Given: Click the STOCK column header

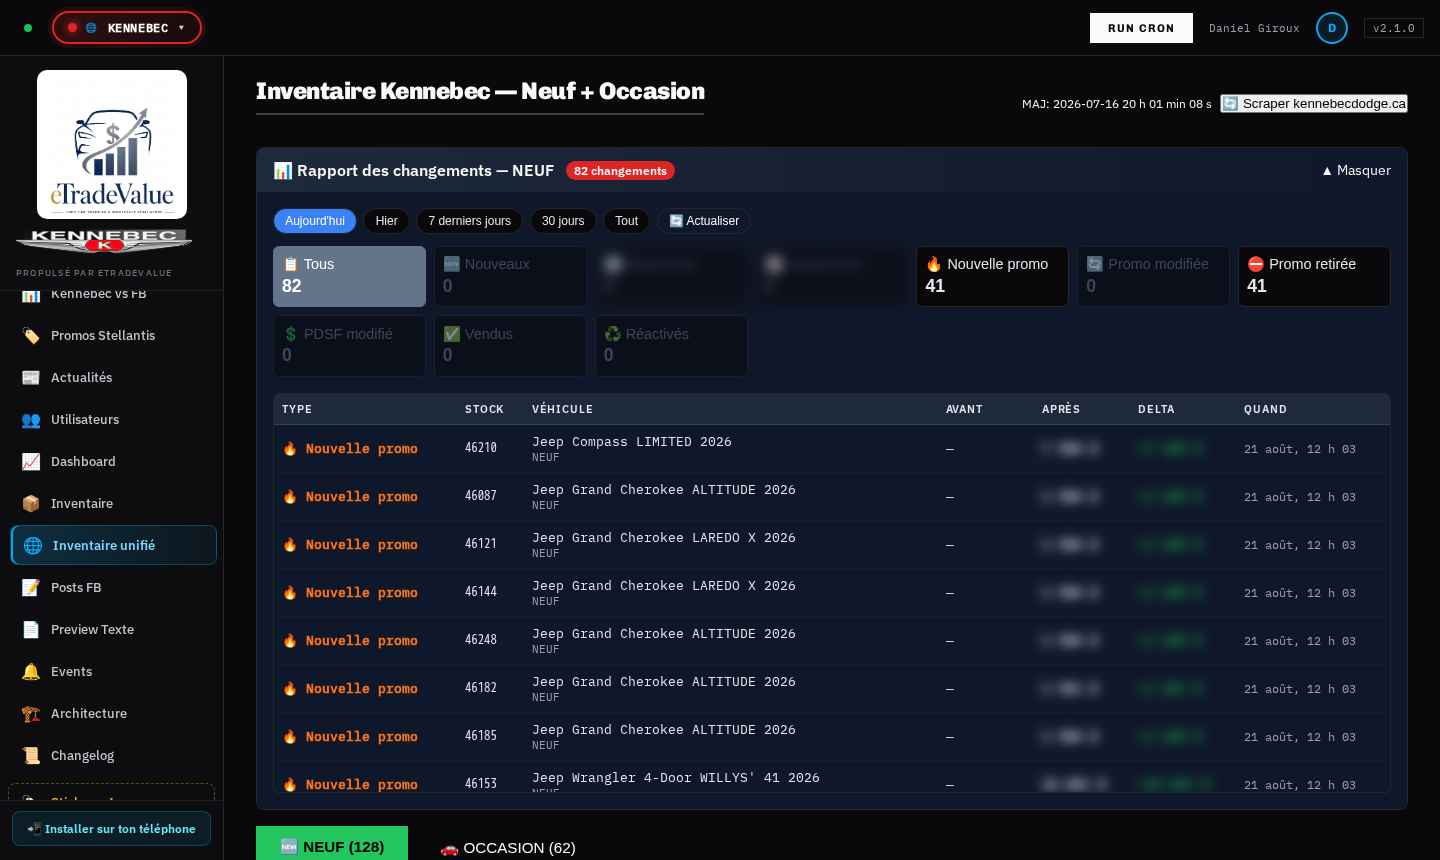Looking at the screenshot, I should [484, 409].
